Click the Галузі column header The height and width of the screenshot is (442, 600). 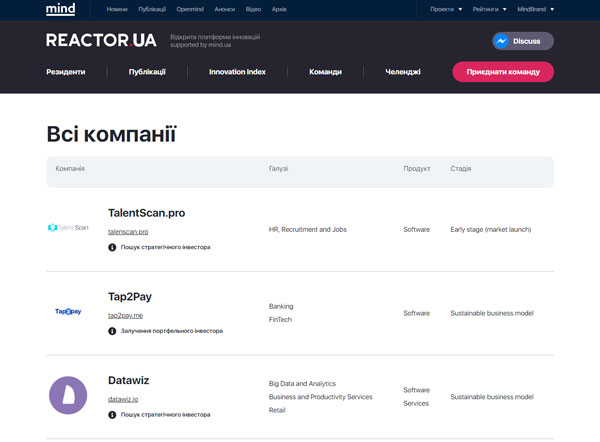point(278,168)
